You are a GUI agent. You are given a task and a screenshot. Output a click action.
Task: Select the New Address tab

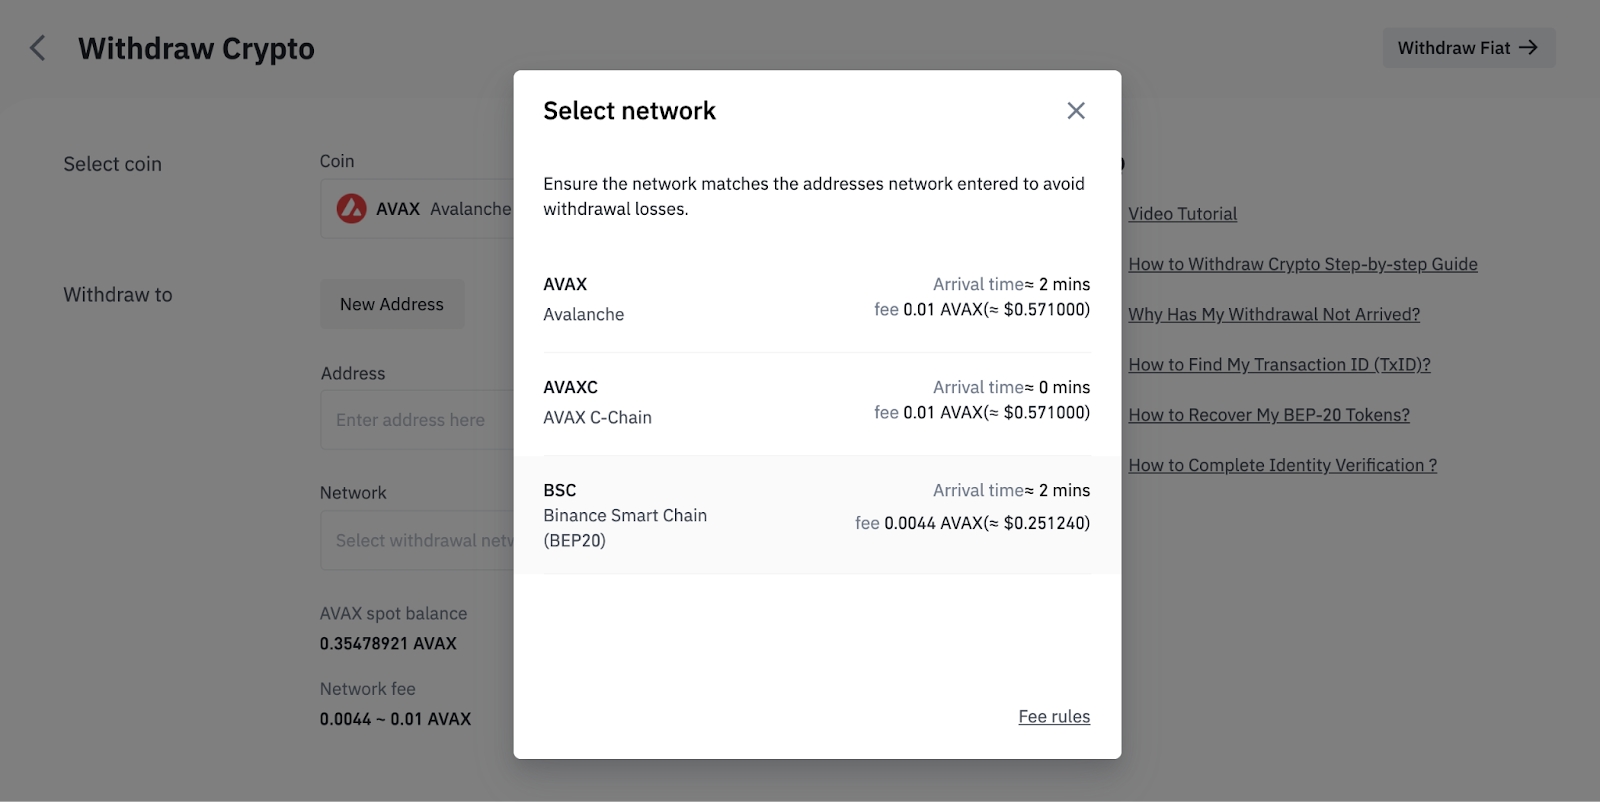click(392, 304)
